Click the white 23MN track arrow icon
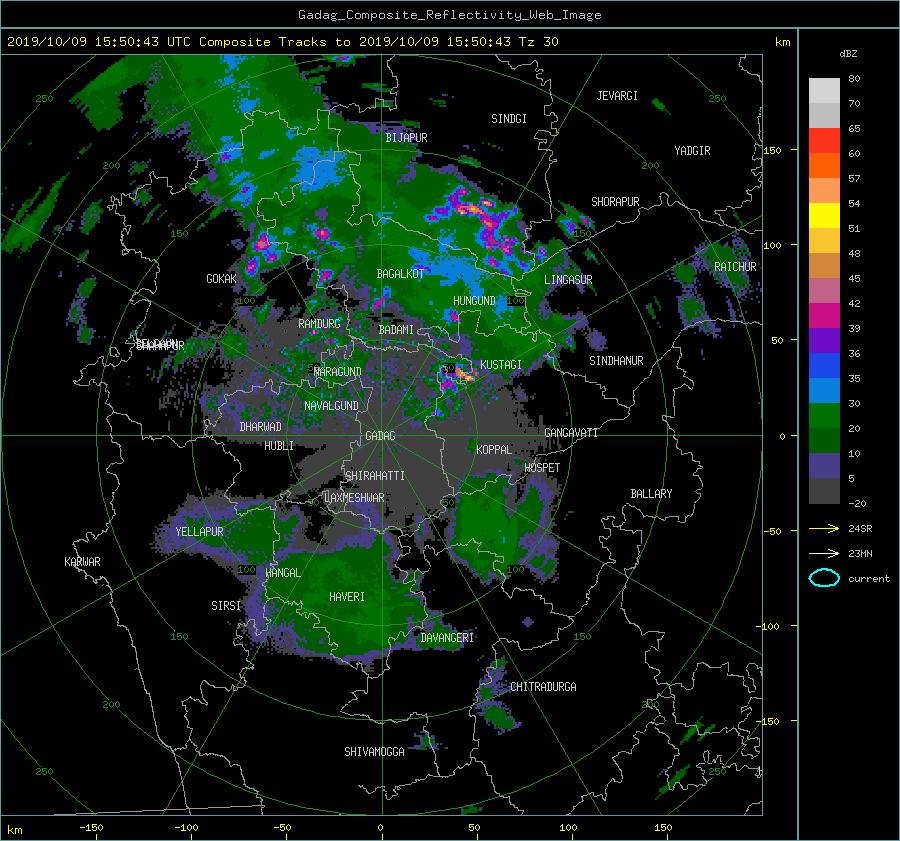The height and width of the screenshot is (841, 900). [x=824, y=553]
